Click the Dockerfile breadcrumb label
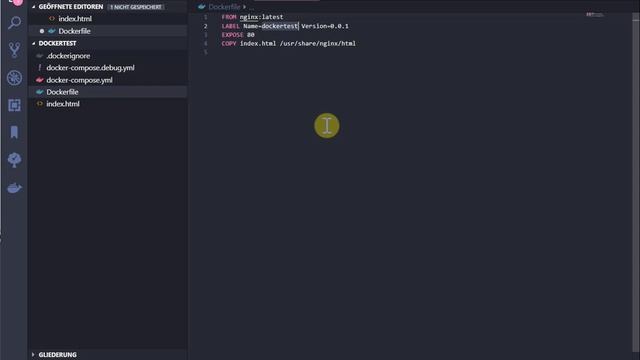640x360 pixels. click(x=224, y=7)
